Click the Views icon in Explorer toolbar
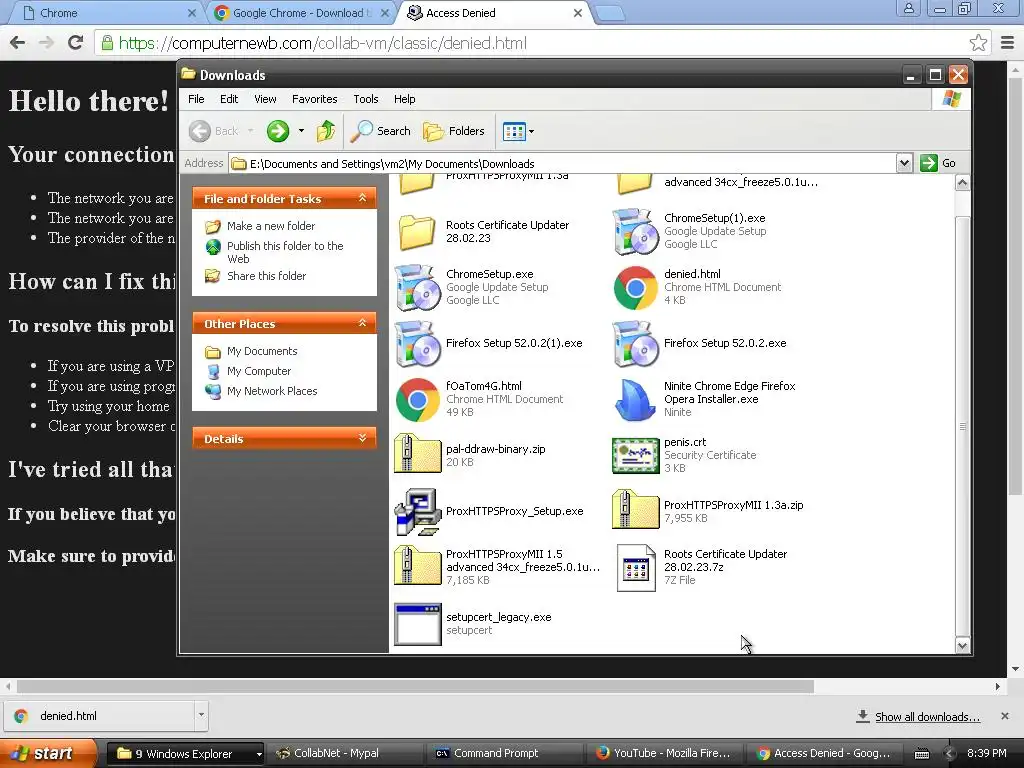Screen dimensions: 1024x768 [514, 131]
